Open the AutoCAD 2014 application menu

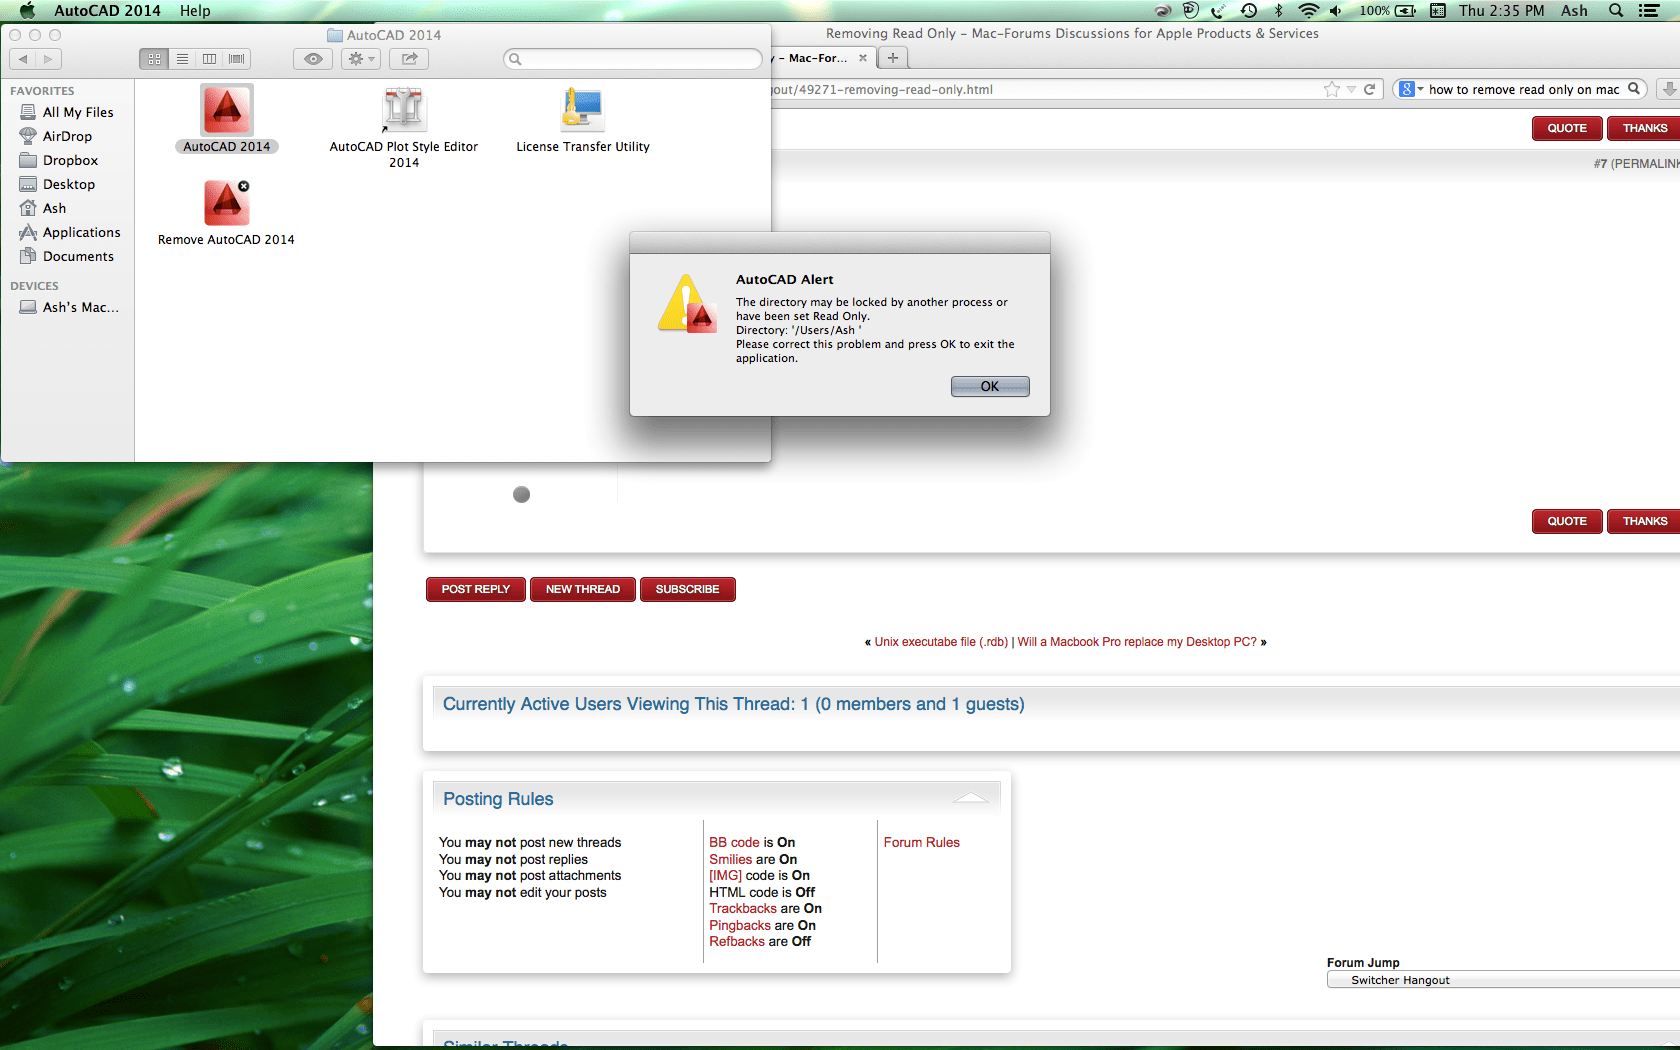point(107,11)
